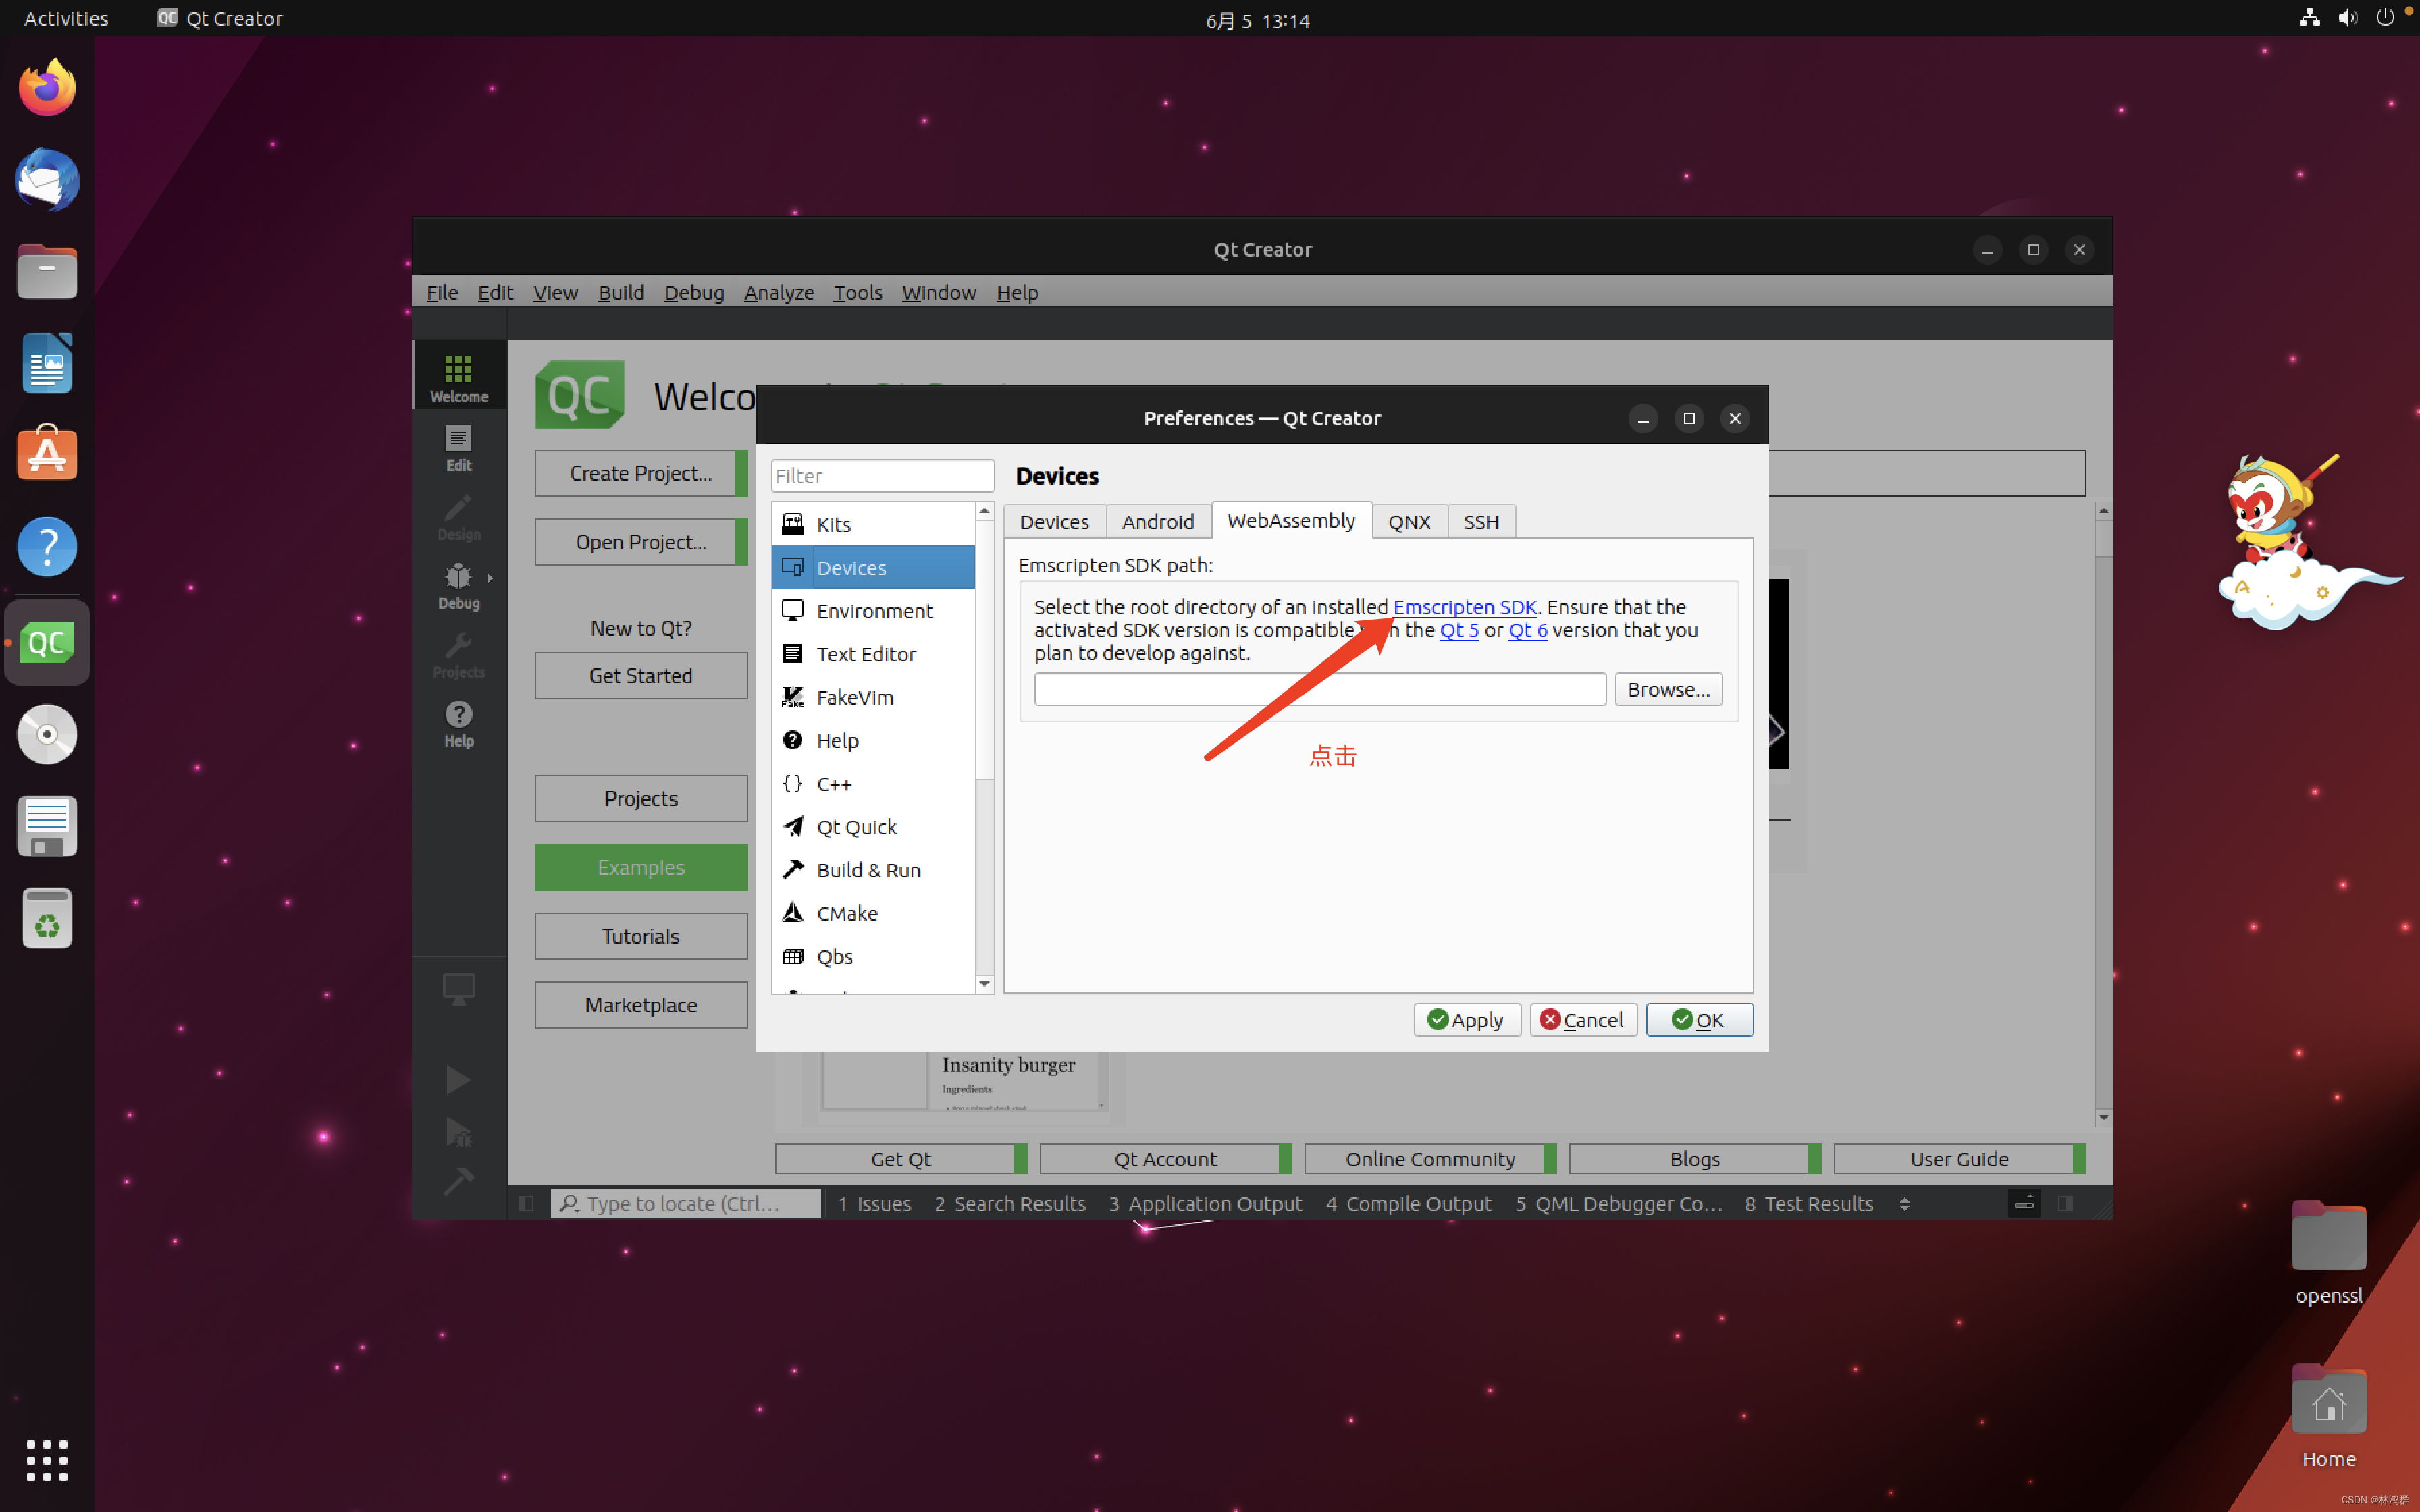Image resolution: width=2420 pixels, height=1512 pixels.
Task: Expand the output panes selector arrows
Action: pos(1904,1204)
